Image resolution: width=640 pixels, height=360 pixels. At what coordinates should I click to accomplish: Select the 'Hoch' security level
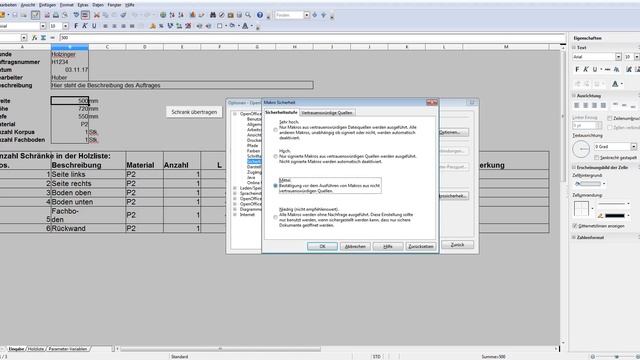[x=276, y=156]
